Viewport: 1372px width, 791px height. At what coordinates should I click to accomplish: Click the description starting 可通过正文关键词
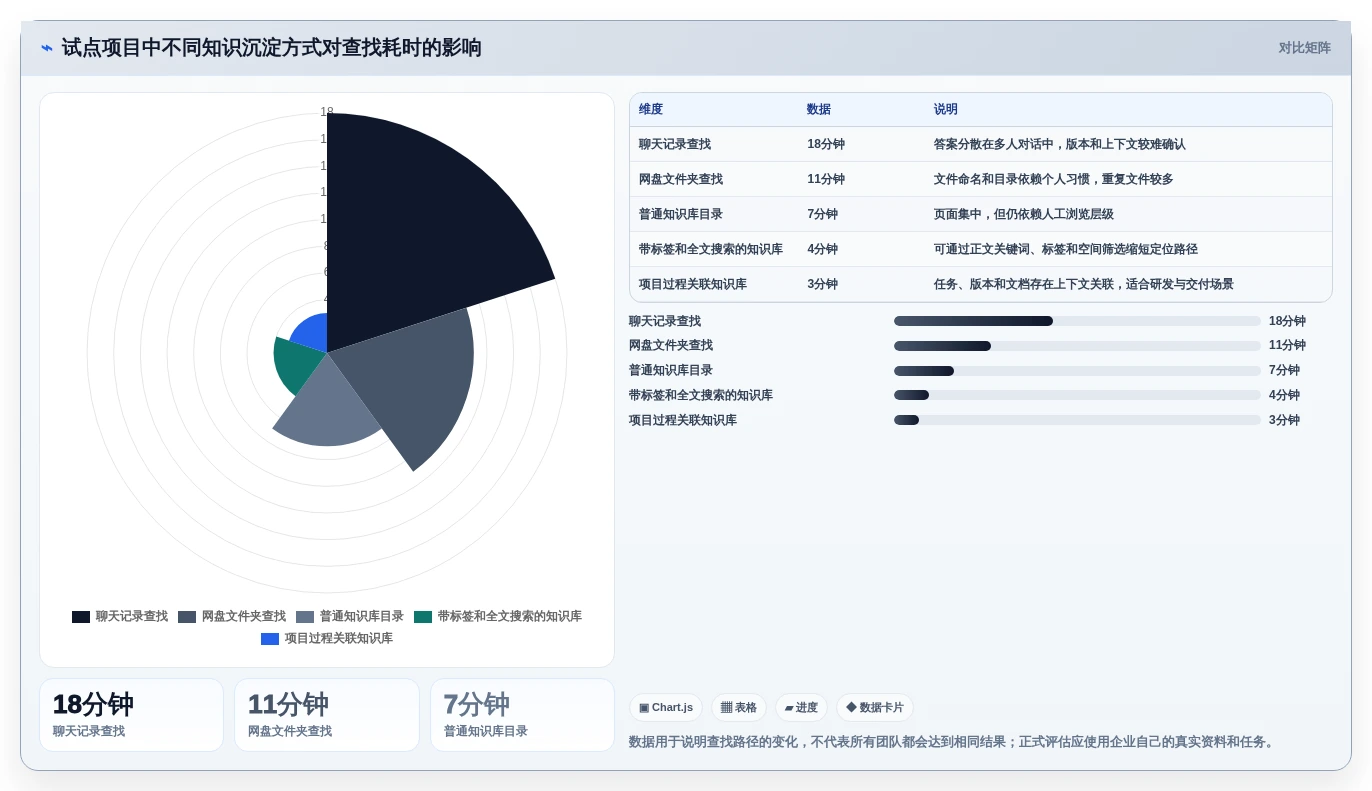(1066, 249)
